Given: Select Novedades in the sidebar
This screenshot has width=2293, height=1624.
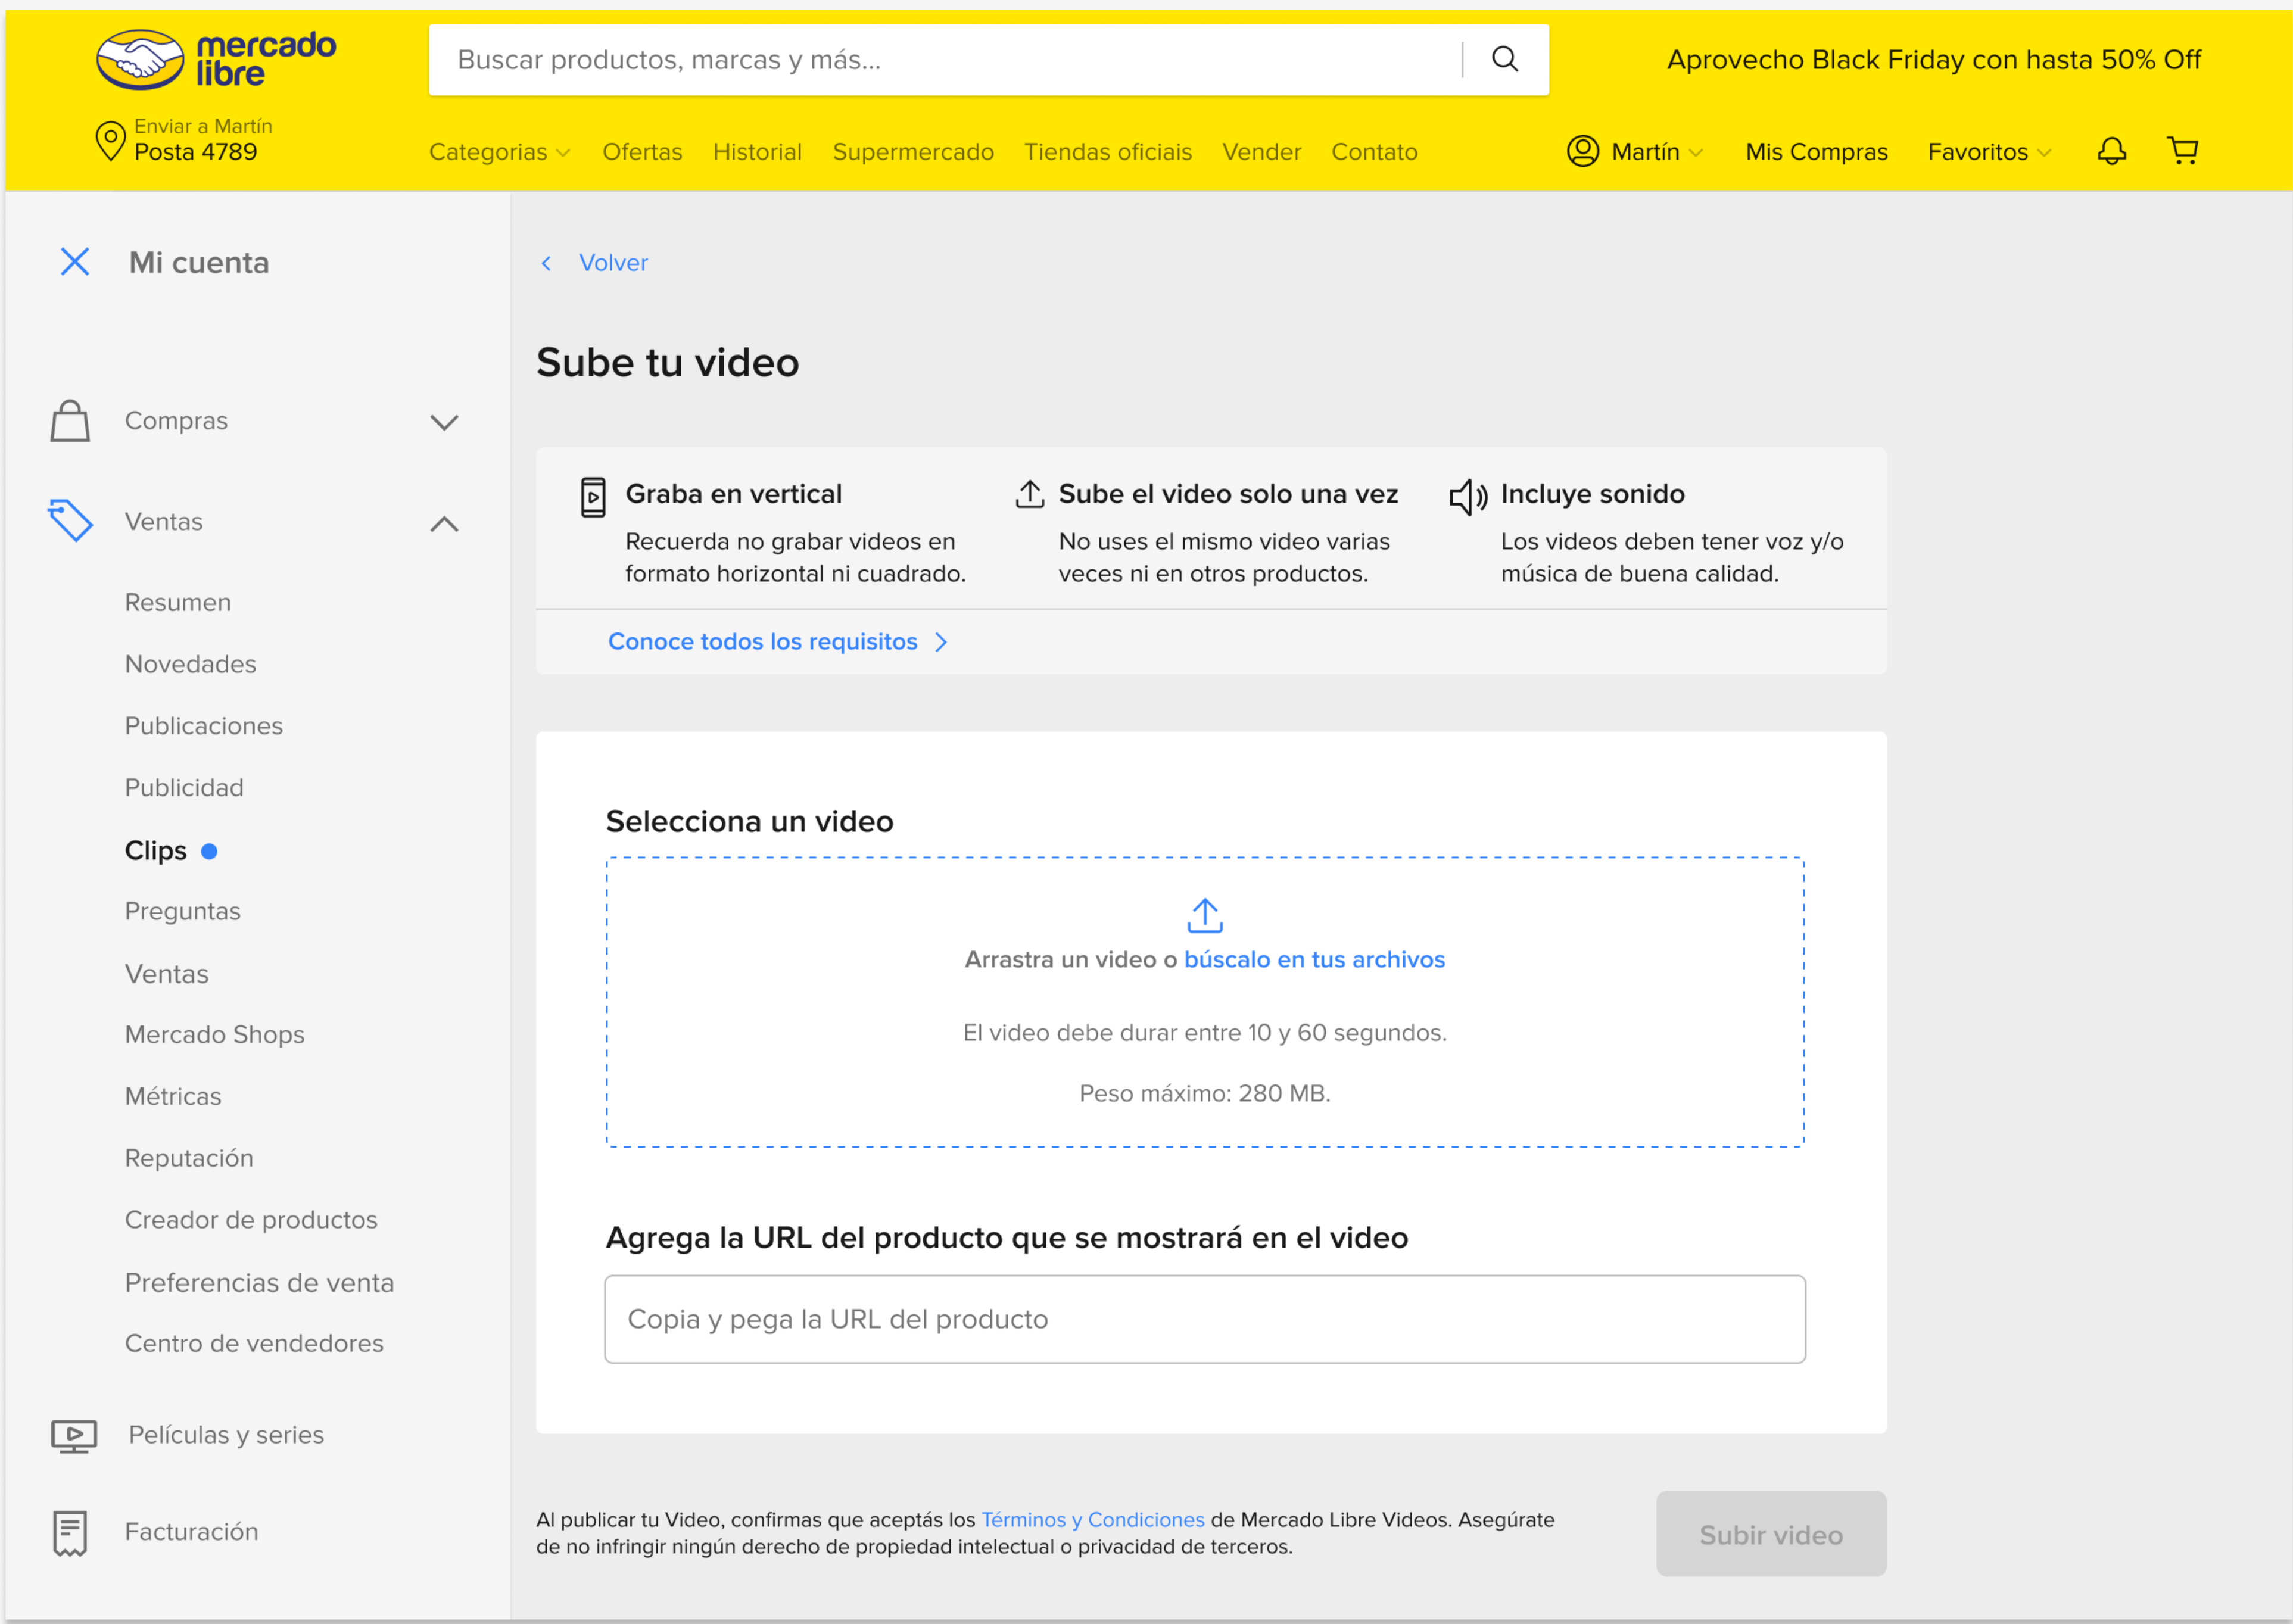Looking at the screenshot, I should pyautogui.click(x=190, y=665).
